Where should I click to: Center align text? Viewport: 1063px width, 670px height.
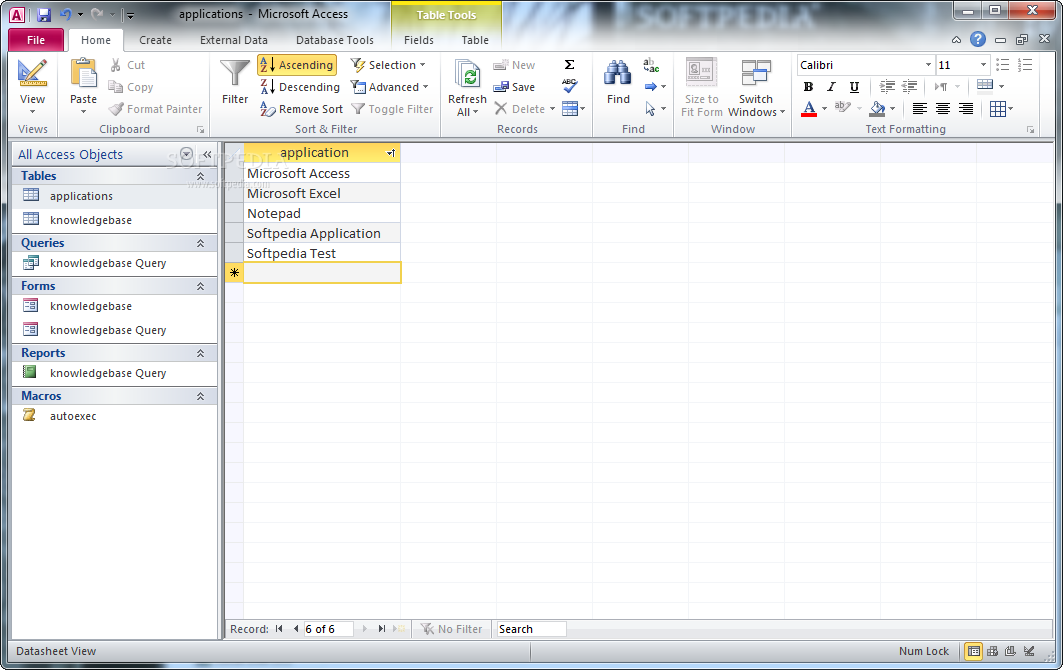coord(942,109)
